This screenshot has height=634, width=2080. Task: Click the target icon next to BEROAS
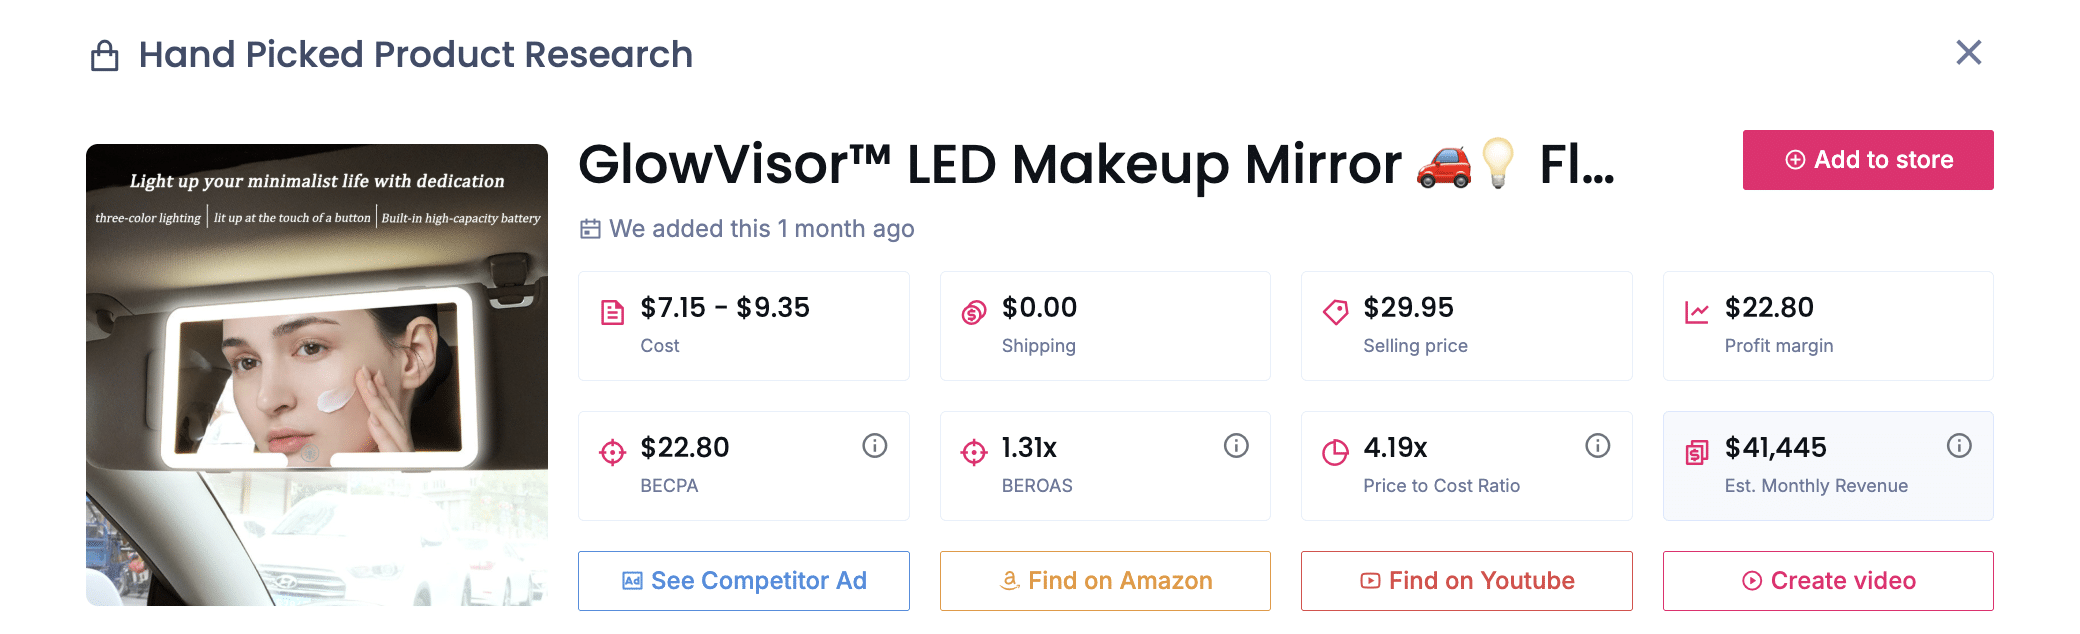[x=975, y=451]
